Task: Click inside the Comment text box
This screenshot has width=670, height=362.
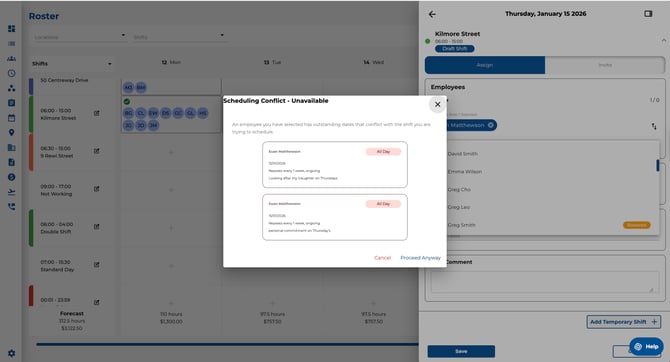Action: point(545,282)
